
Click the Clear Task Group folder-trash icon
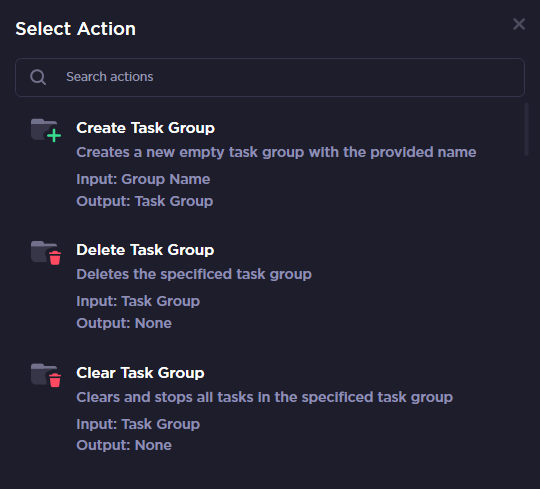[46, 375]
